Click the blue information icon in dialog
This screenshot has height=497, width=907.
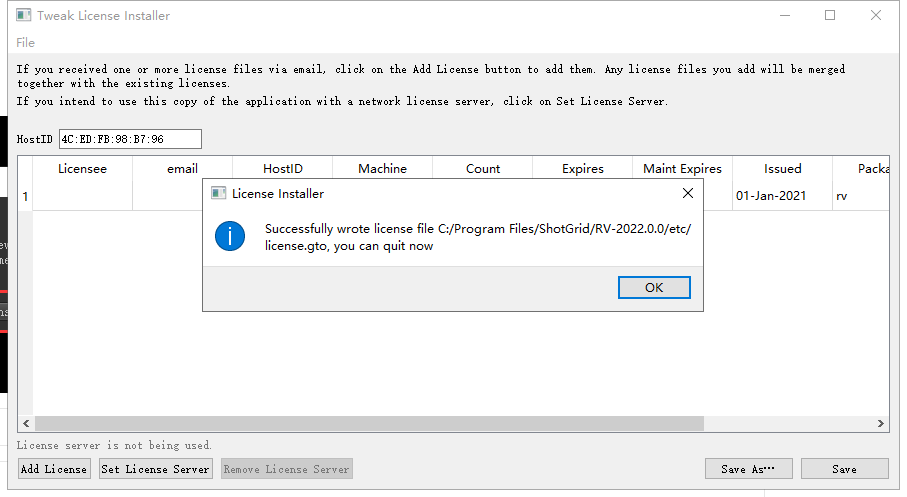point(230,236)
